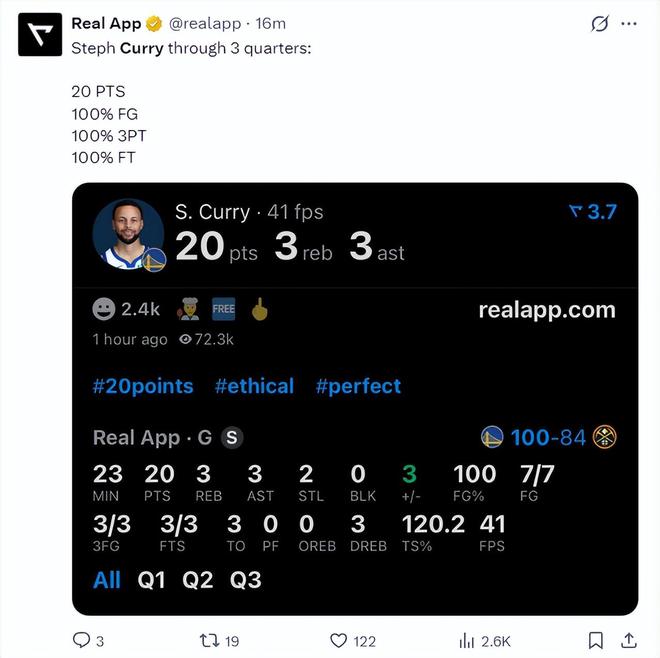
Task: Bookmark this post
Action: point(596,640)
